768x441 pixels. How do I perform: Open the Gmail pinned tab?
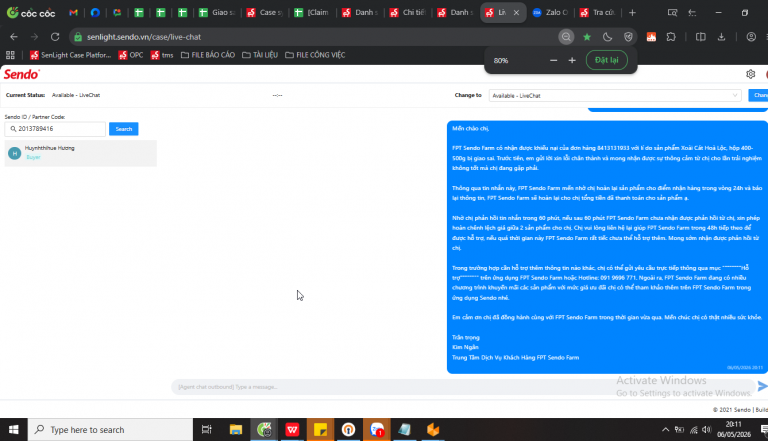73,13
